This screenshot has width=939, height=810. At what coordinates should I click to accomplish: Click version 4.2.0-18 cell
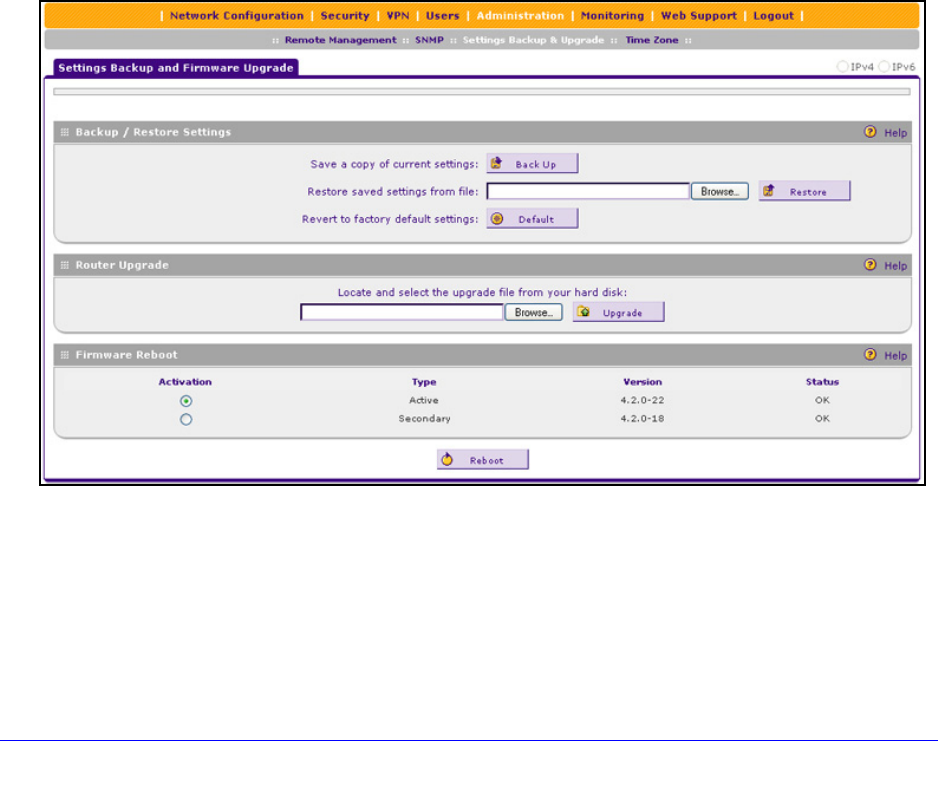coord(643,418)
